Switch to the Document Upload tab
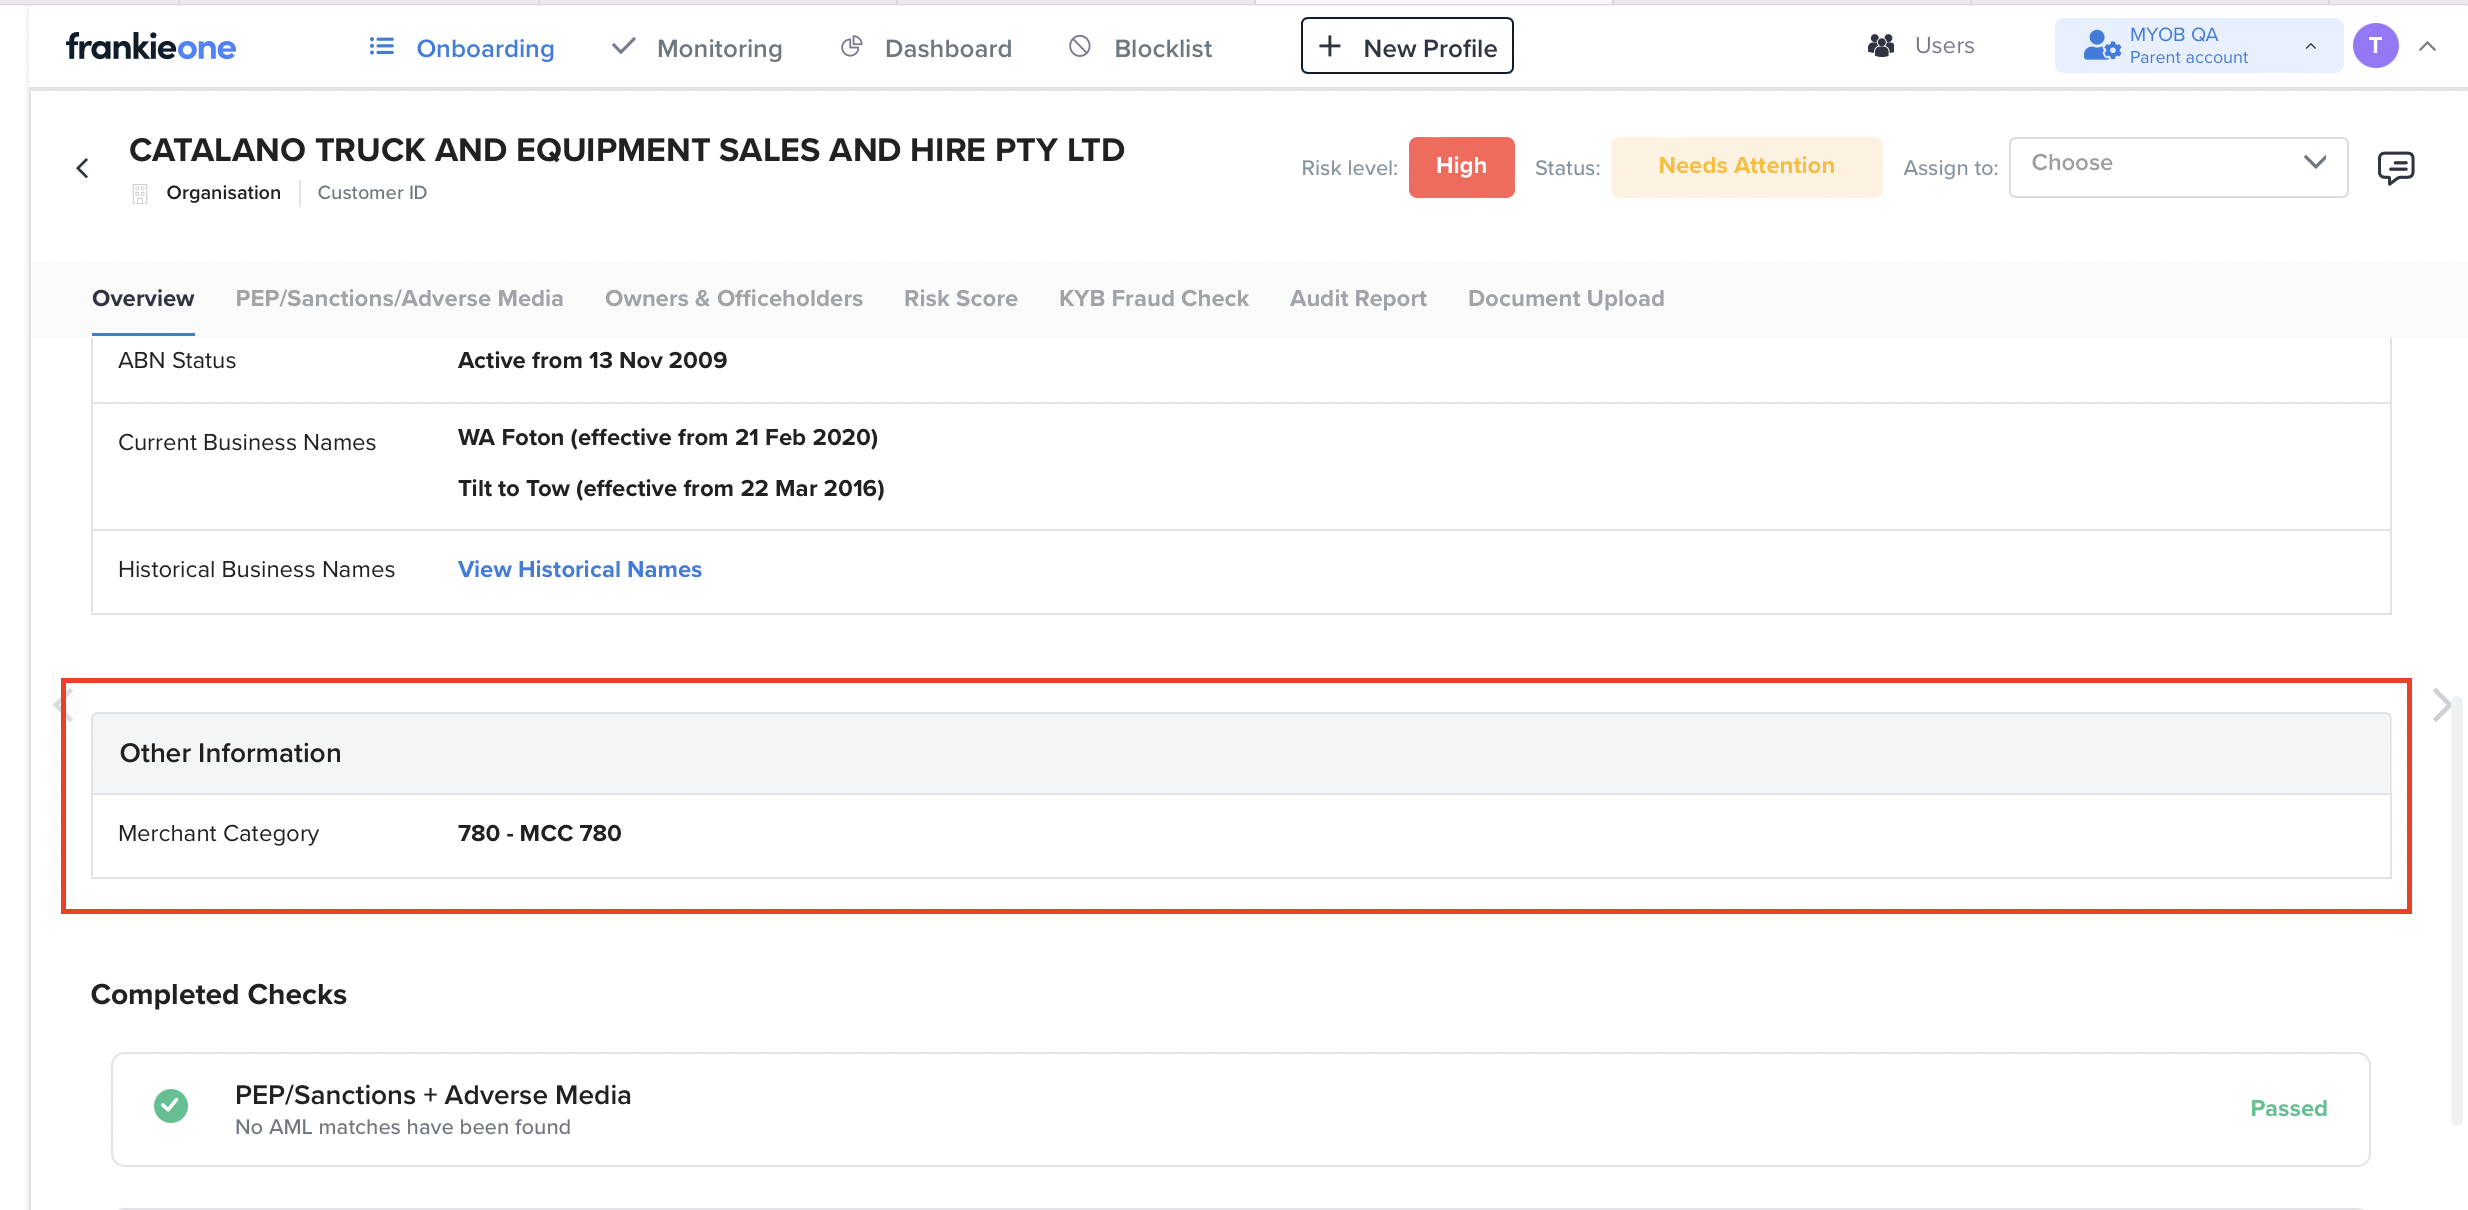 pos(1566,298)
